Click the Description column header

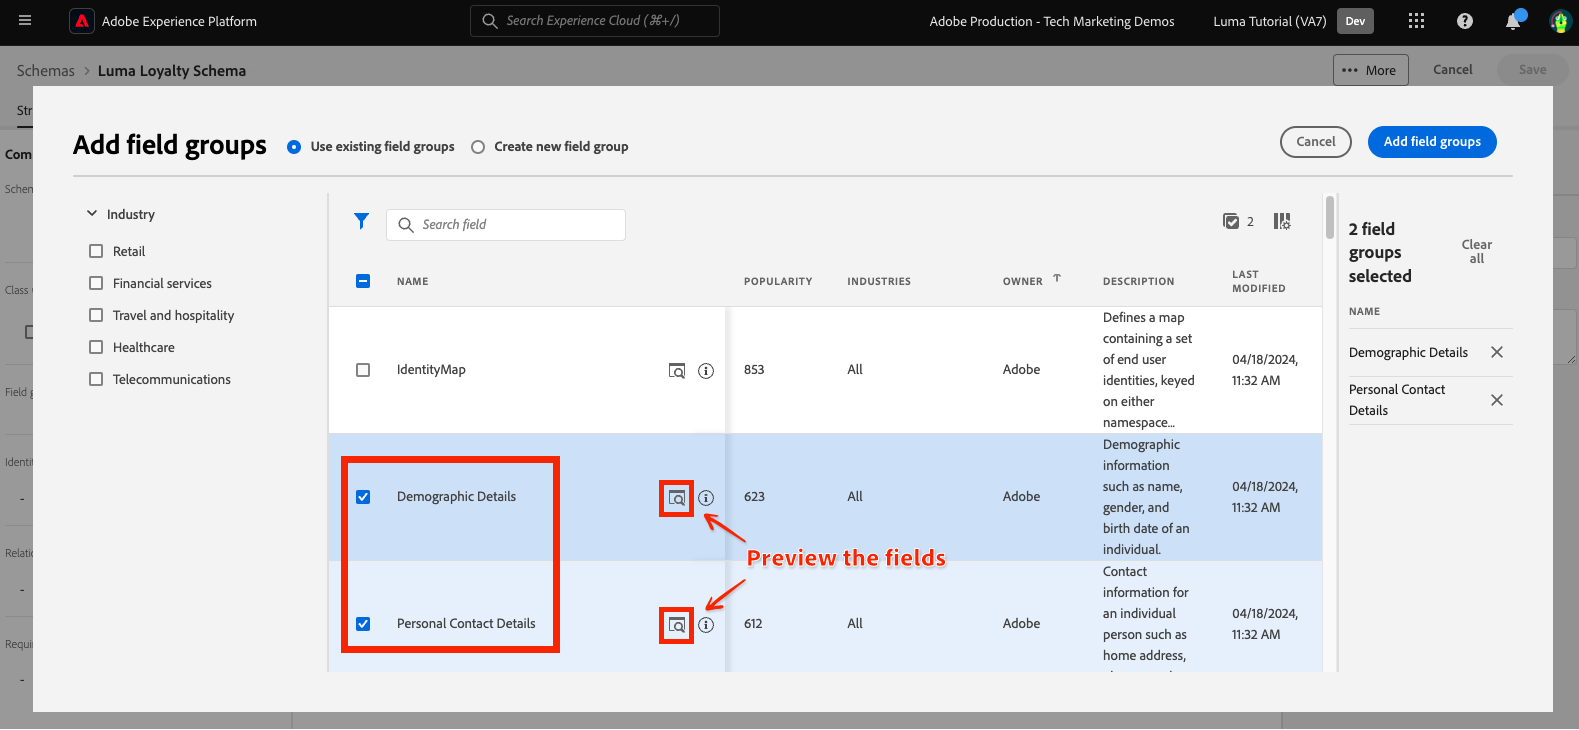click(x=1139, y=282)
